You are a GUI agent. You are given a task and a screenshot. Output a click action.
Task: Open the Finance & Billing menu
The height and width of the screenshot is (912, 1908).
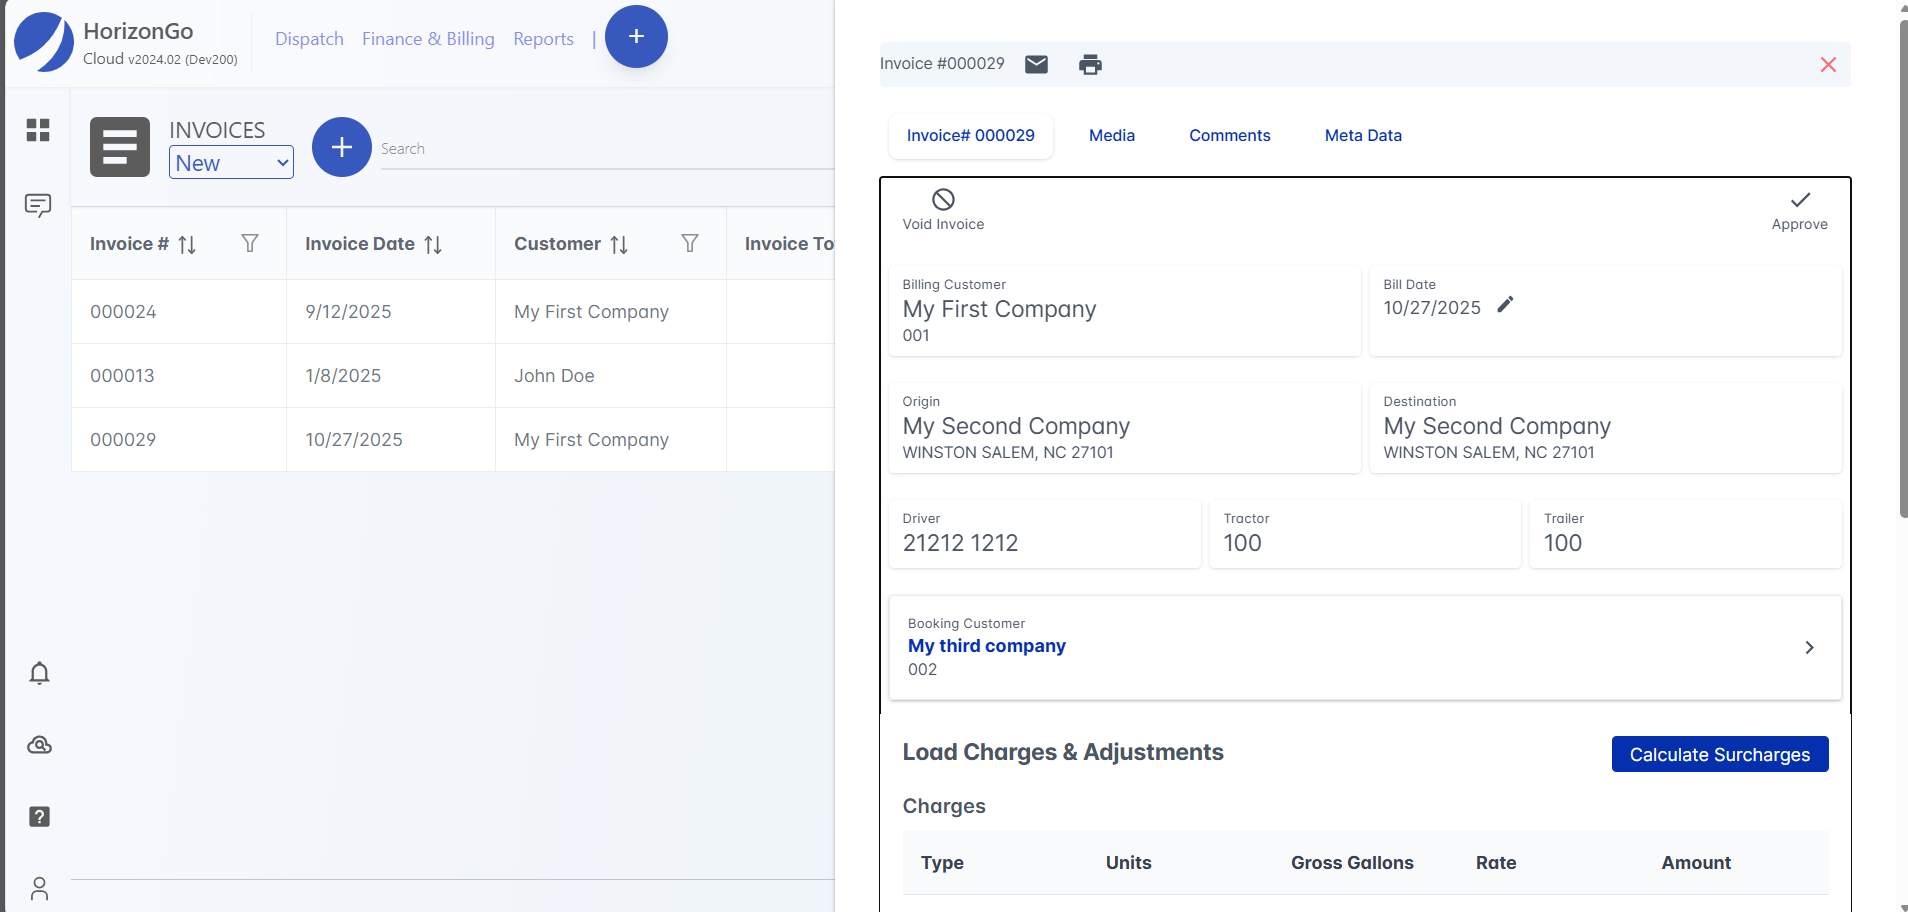pyautogui.click(x=428, y=39)
